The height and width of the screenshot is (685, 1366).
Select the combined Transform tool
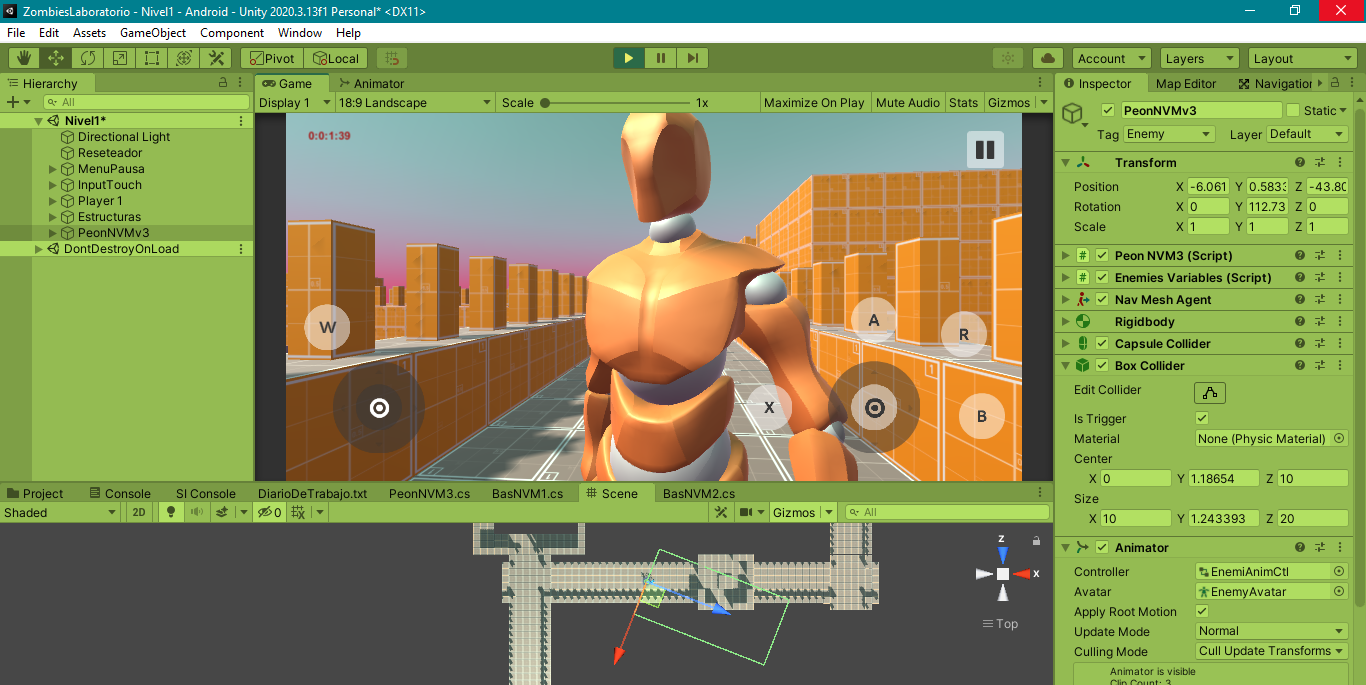pos(184,58)
